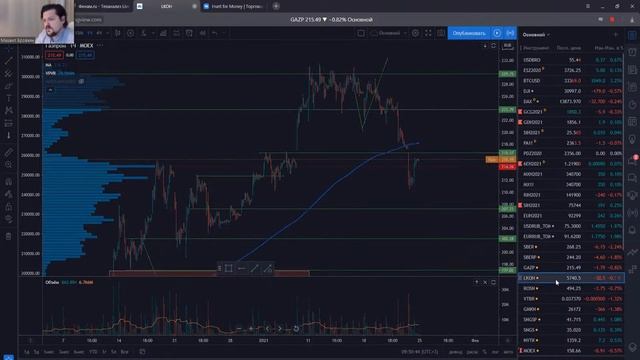Select the LKOH row in watchlist

[x=571, y=278]
